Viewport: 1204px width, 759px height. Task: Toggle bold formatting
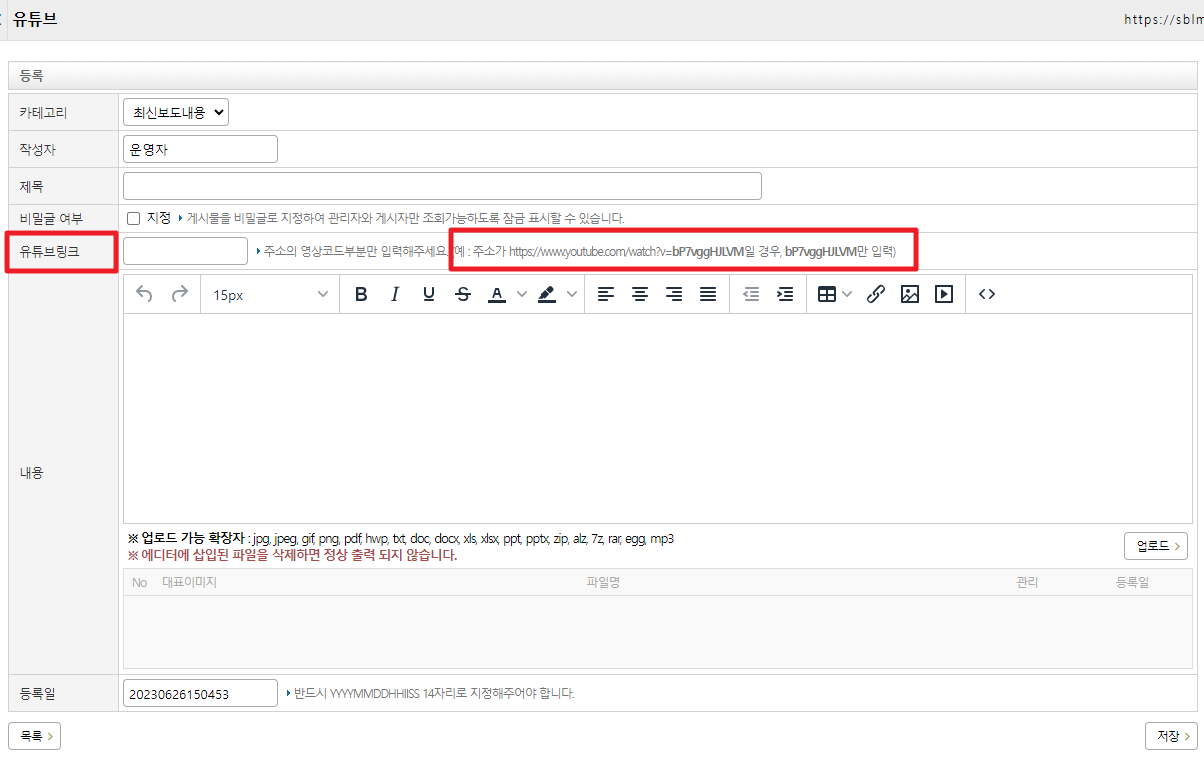click(361, 294)
